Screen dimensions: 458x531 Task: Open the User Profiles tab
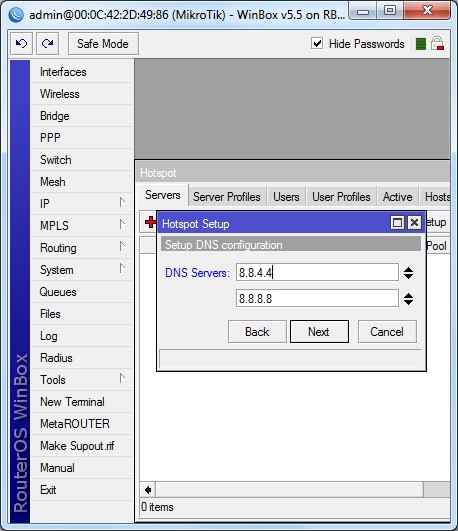point(341,197)
